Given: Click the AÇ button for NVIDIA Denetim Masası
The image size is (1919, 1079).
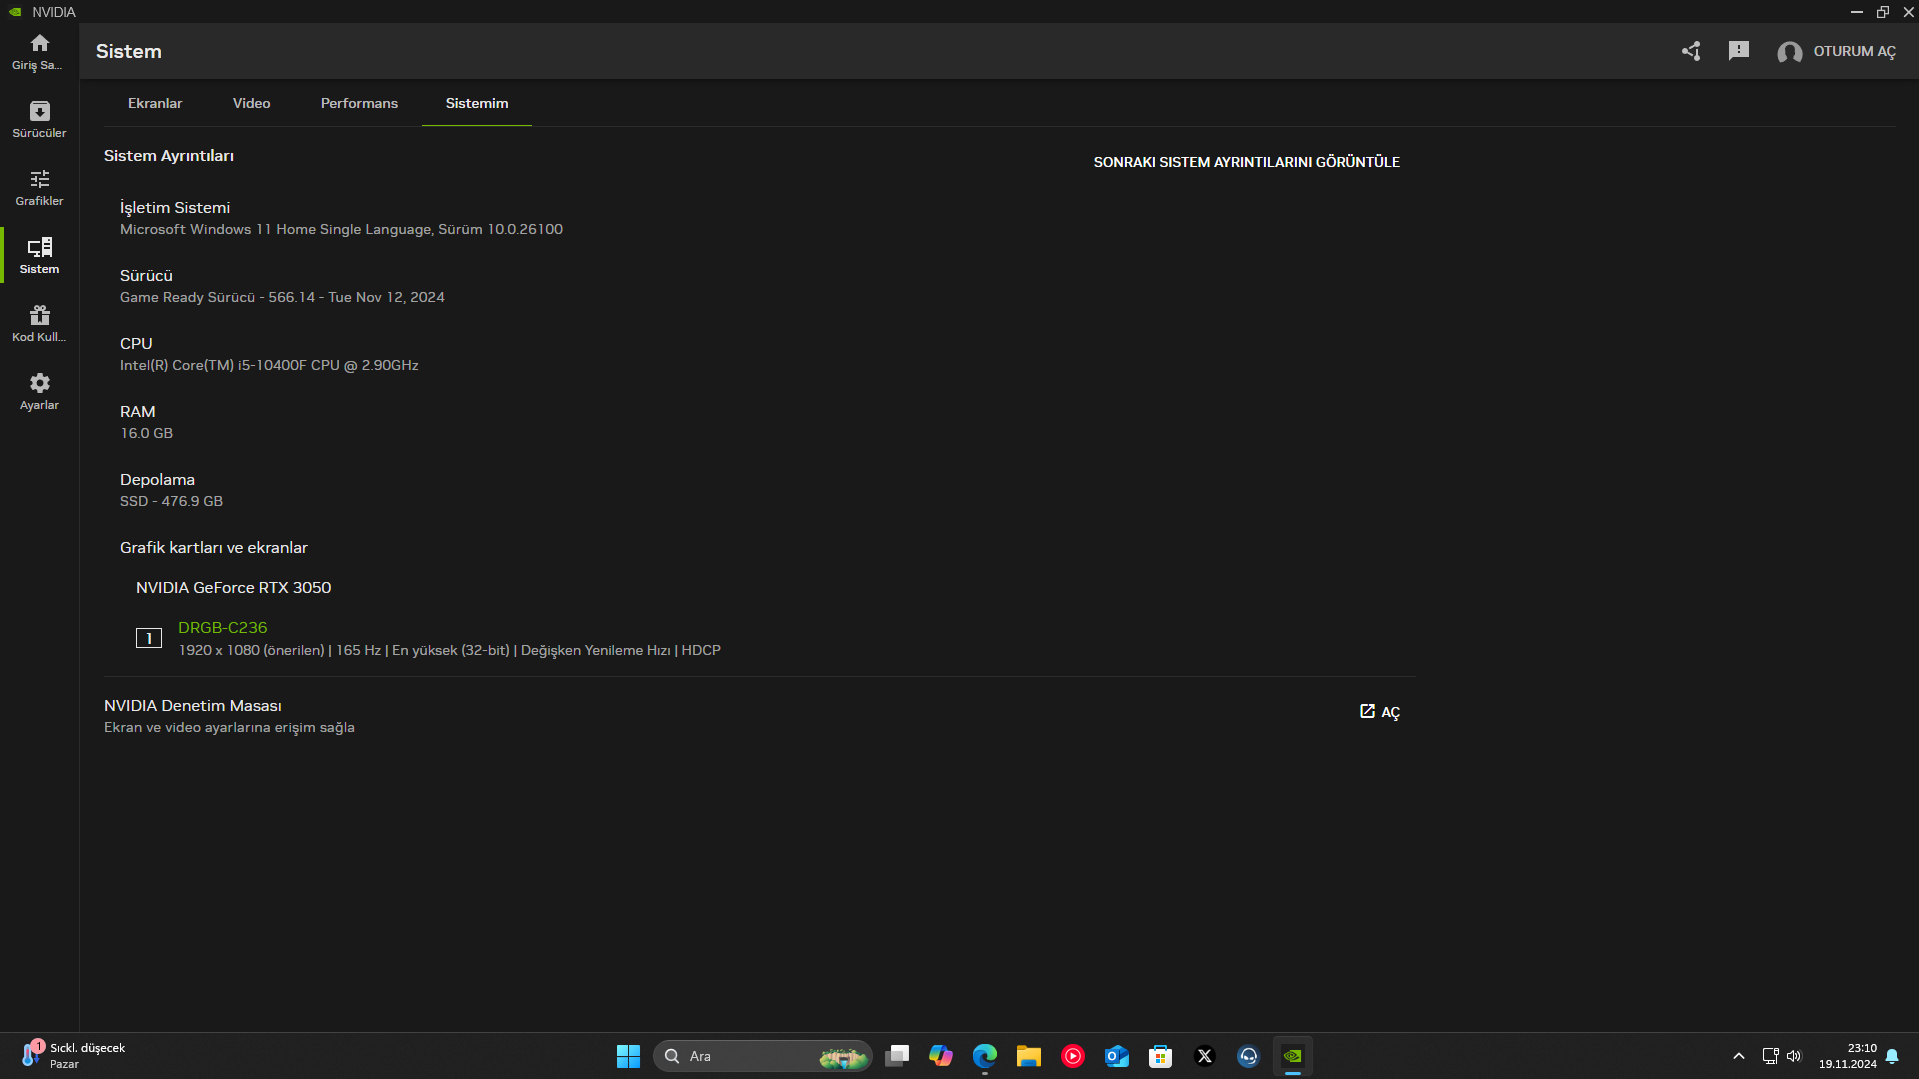Looking at the screenshot, I should pos(1380,712).
